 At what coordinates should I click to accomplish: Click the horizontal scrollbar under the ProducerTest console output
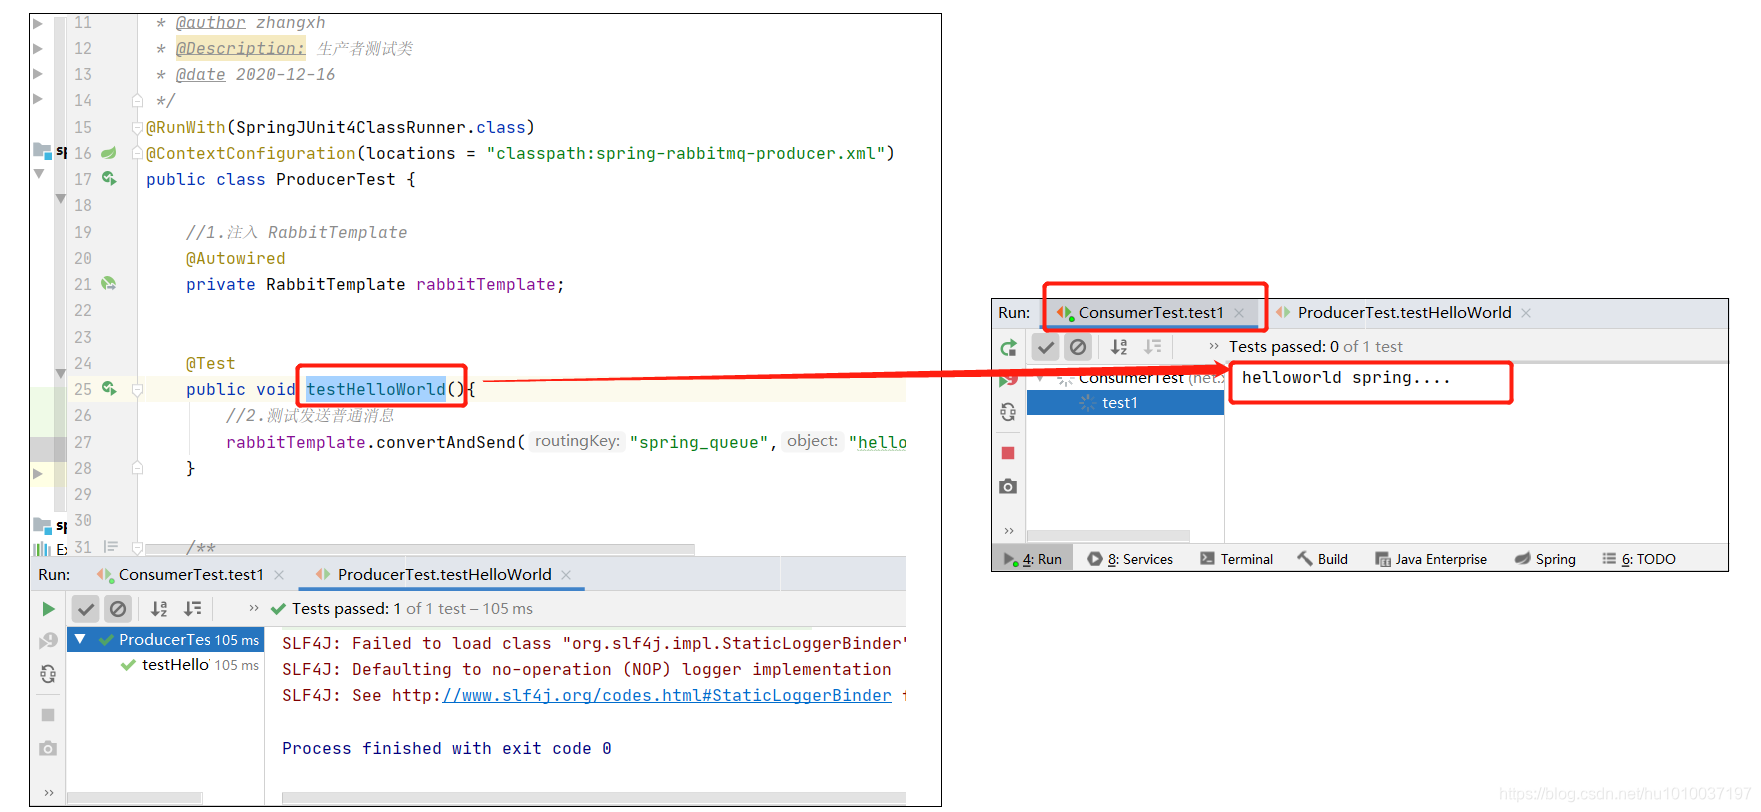(594, 798)
